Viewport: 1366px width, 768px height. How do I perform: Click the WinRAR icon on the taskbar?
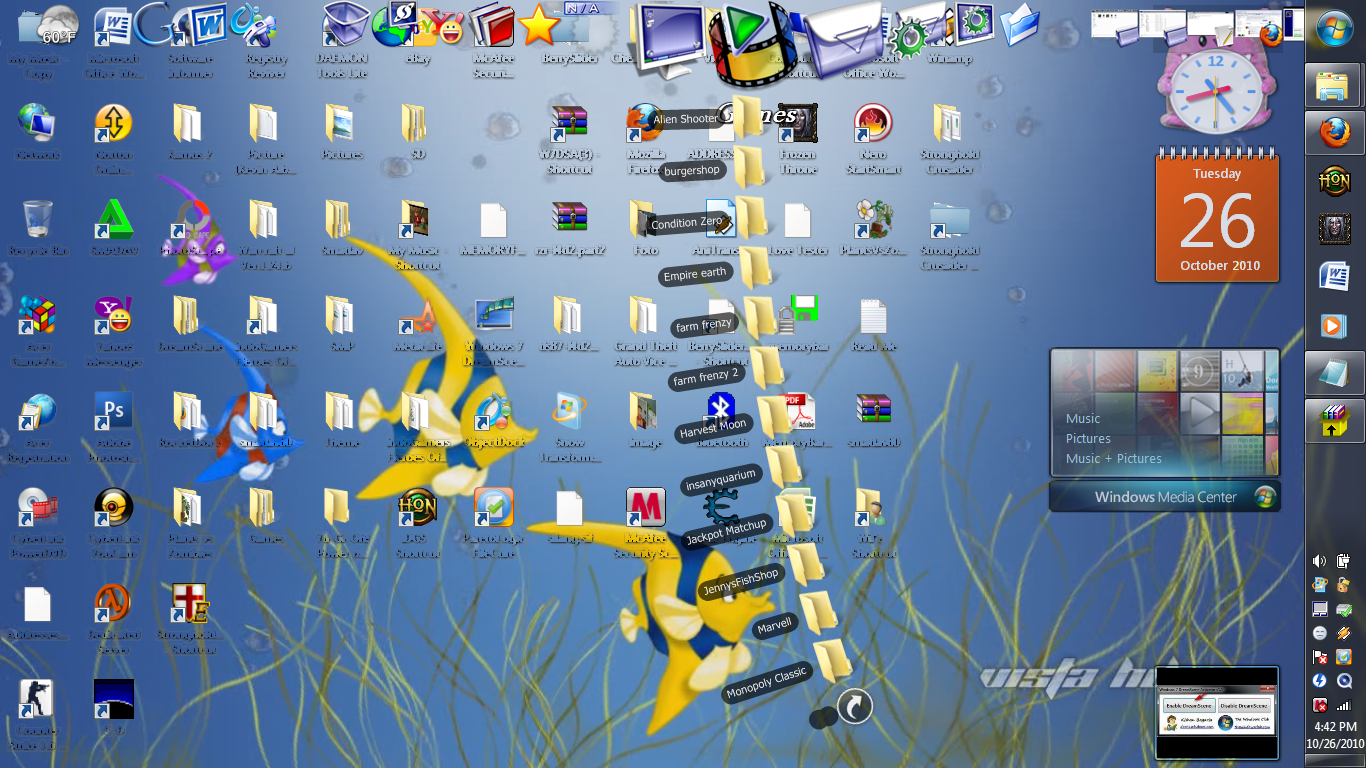pyautogui.click(x=1335, y=421)
